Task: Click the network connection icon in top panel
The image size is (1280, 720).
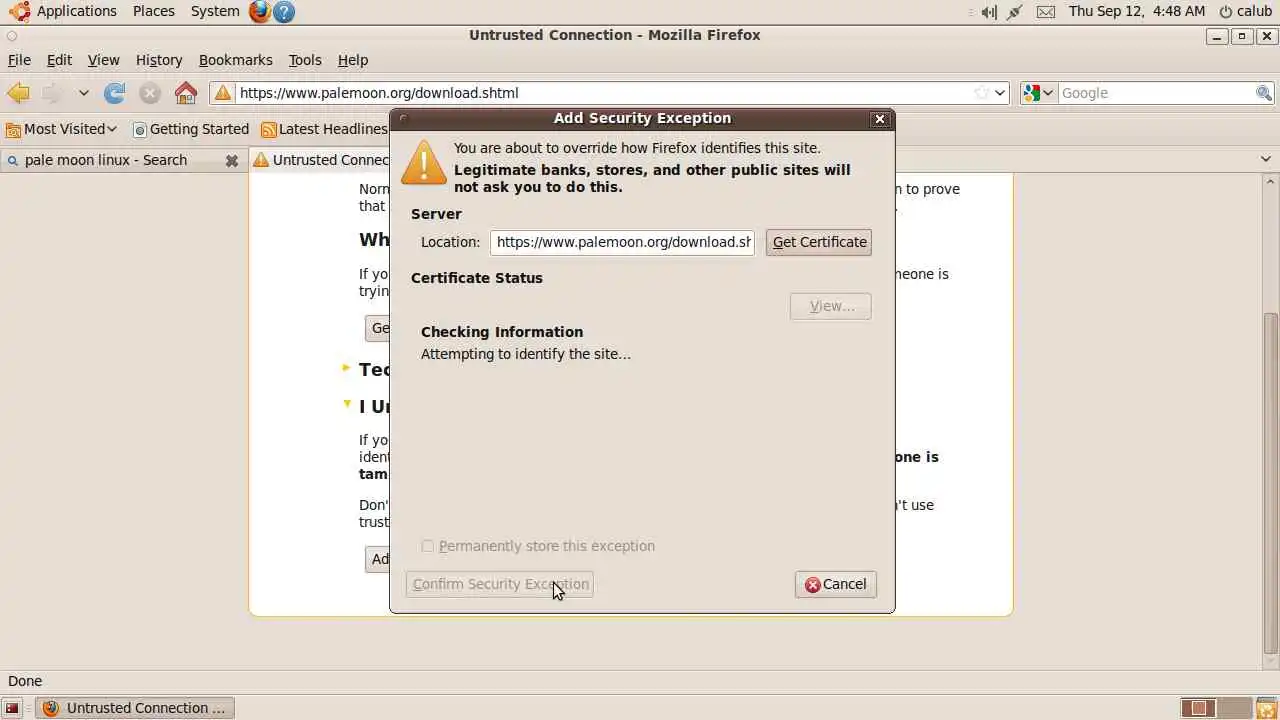Action: tap(1015, 12)
